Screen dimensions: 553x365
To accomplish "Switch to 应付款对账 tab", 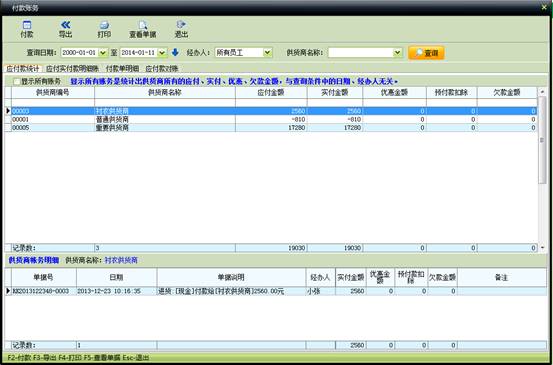I will (162, 68).
